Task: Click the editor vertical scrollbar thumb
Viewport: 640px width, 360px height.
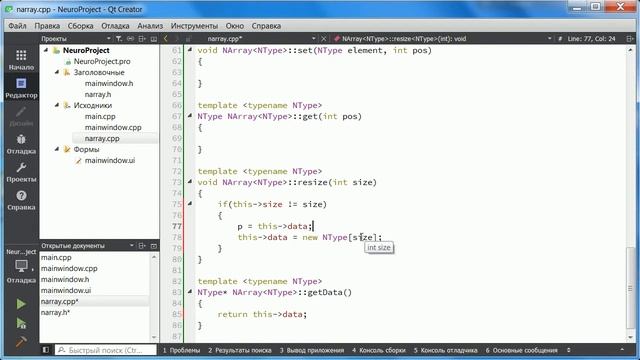Action: tap(631, 288)
